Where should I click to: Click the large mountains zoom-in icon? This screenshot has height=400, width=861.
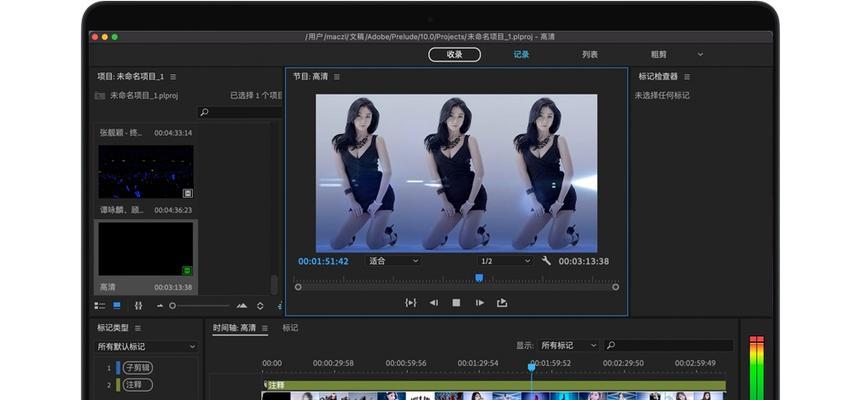pos(242,305)
